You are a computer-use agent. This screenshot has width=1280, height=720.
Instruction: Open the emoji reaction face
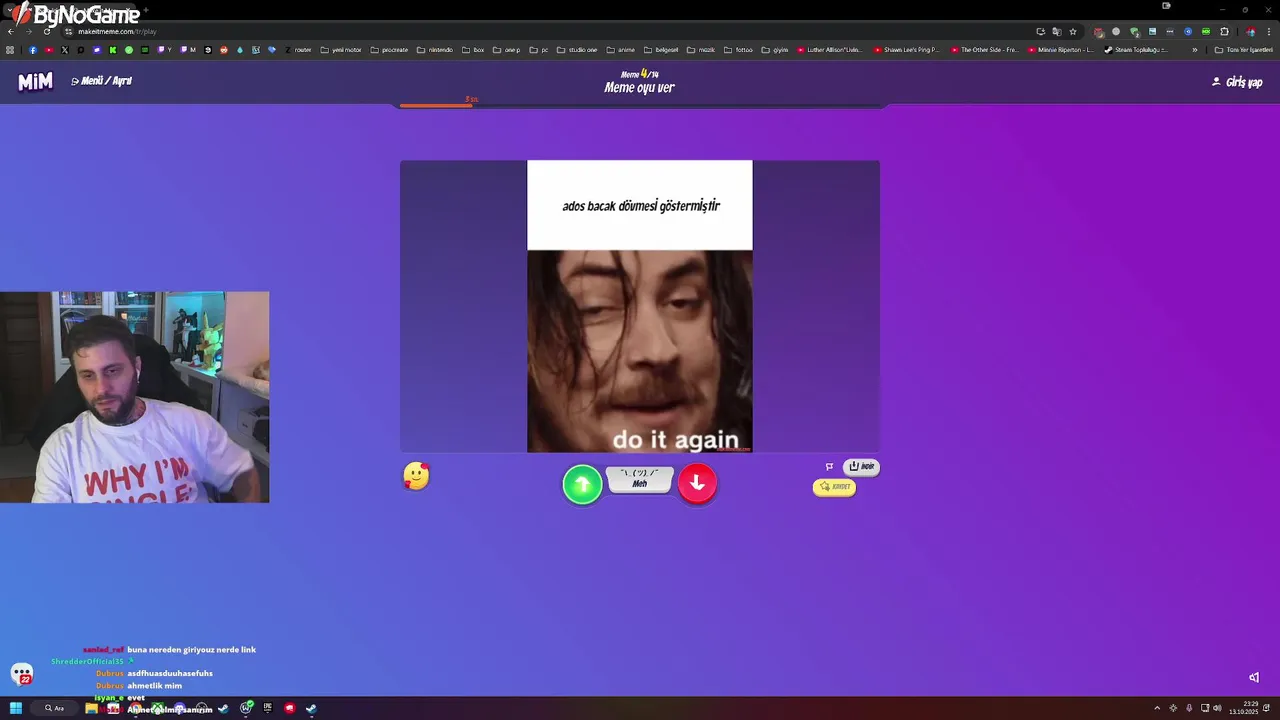tap(416, 476)
